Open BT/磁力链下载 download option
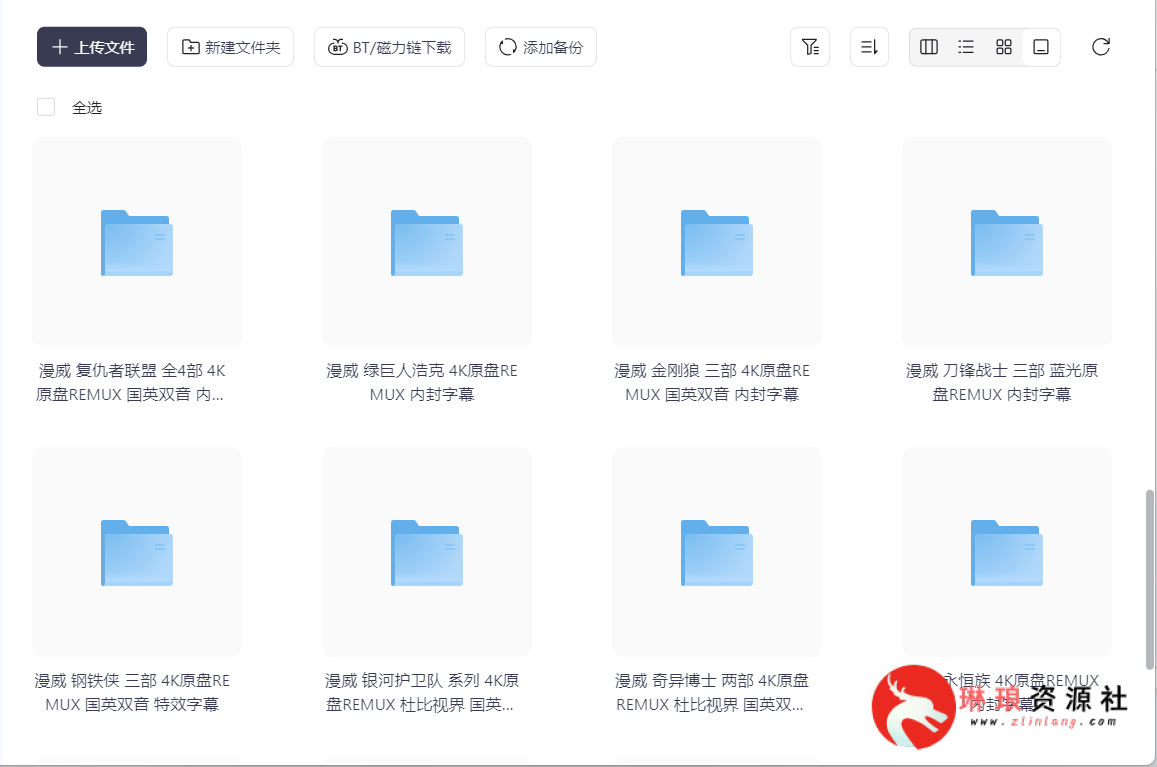 click(x=390, y=47)
